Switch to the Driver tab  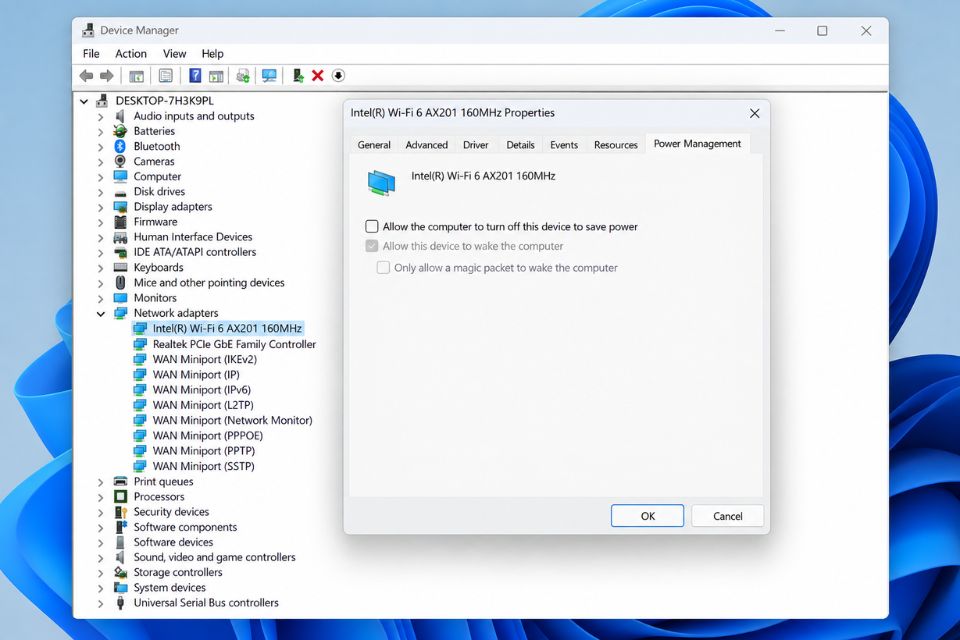click(475, 145)
